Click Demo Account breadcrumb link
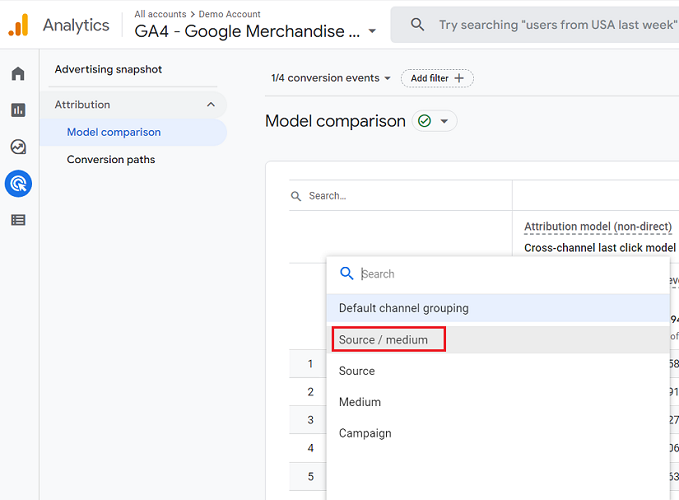The image size is (679, 500). 230,14
